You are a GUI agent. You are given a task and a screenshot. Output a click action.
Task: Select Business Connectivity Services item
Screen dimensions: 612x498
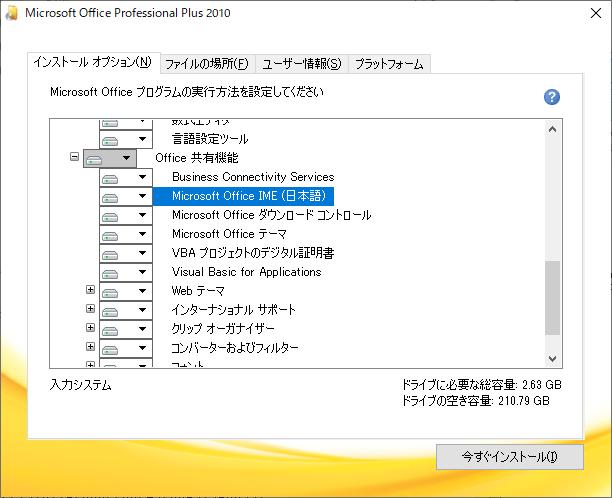click(x=253, y=177)
